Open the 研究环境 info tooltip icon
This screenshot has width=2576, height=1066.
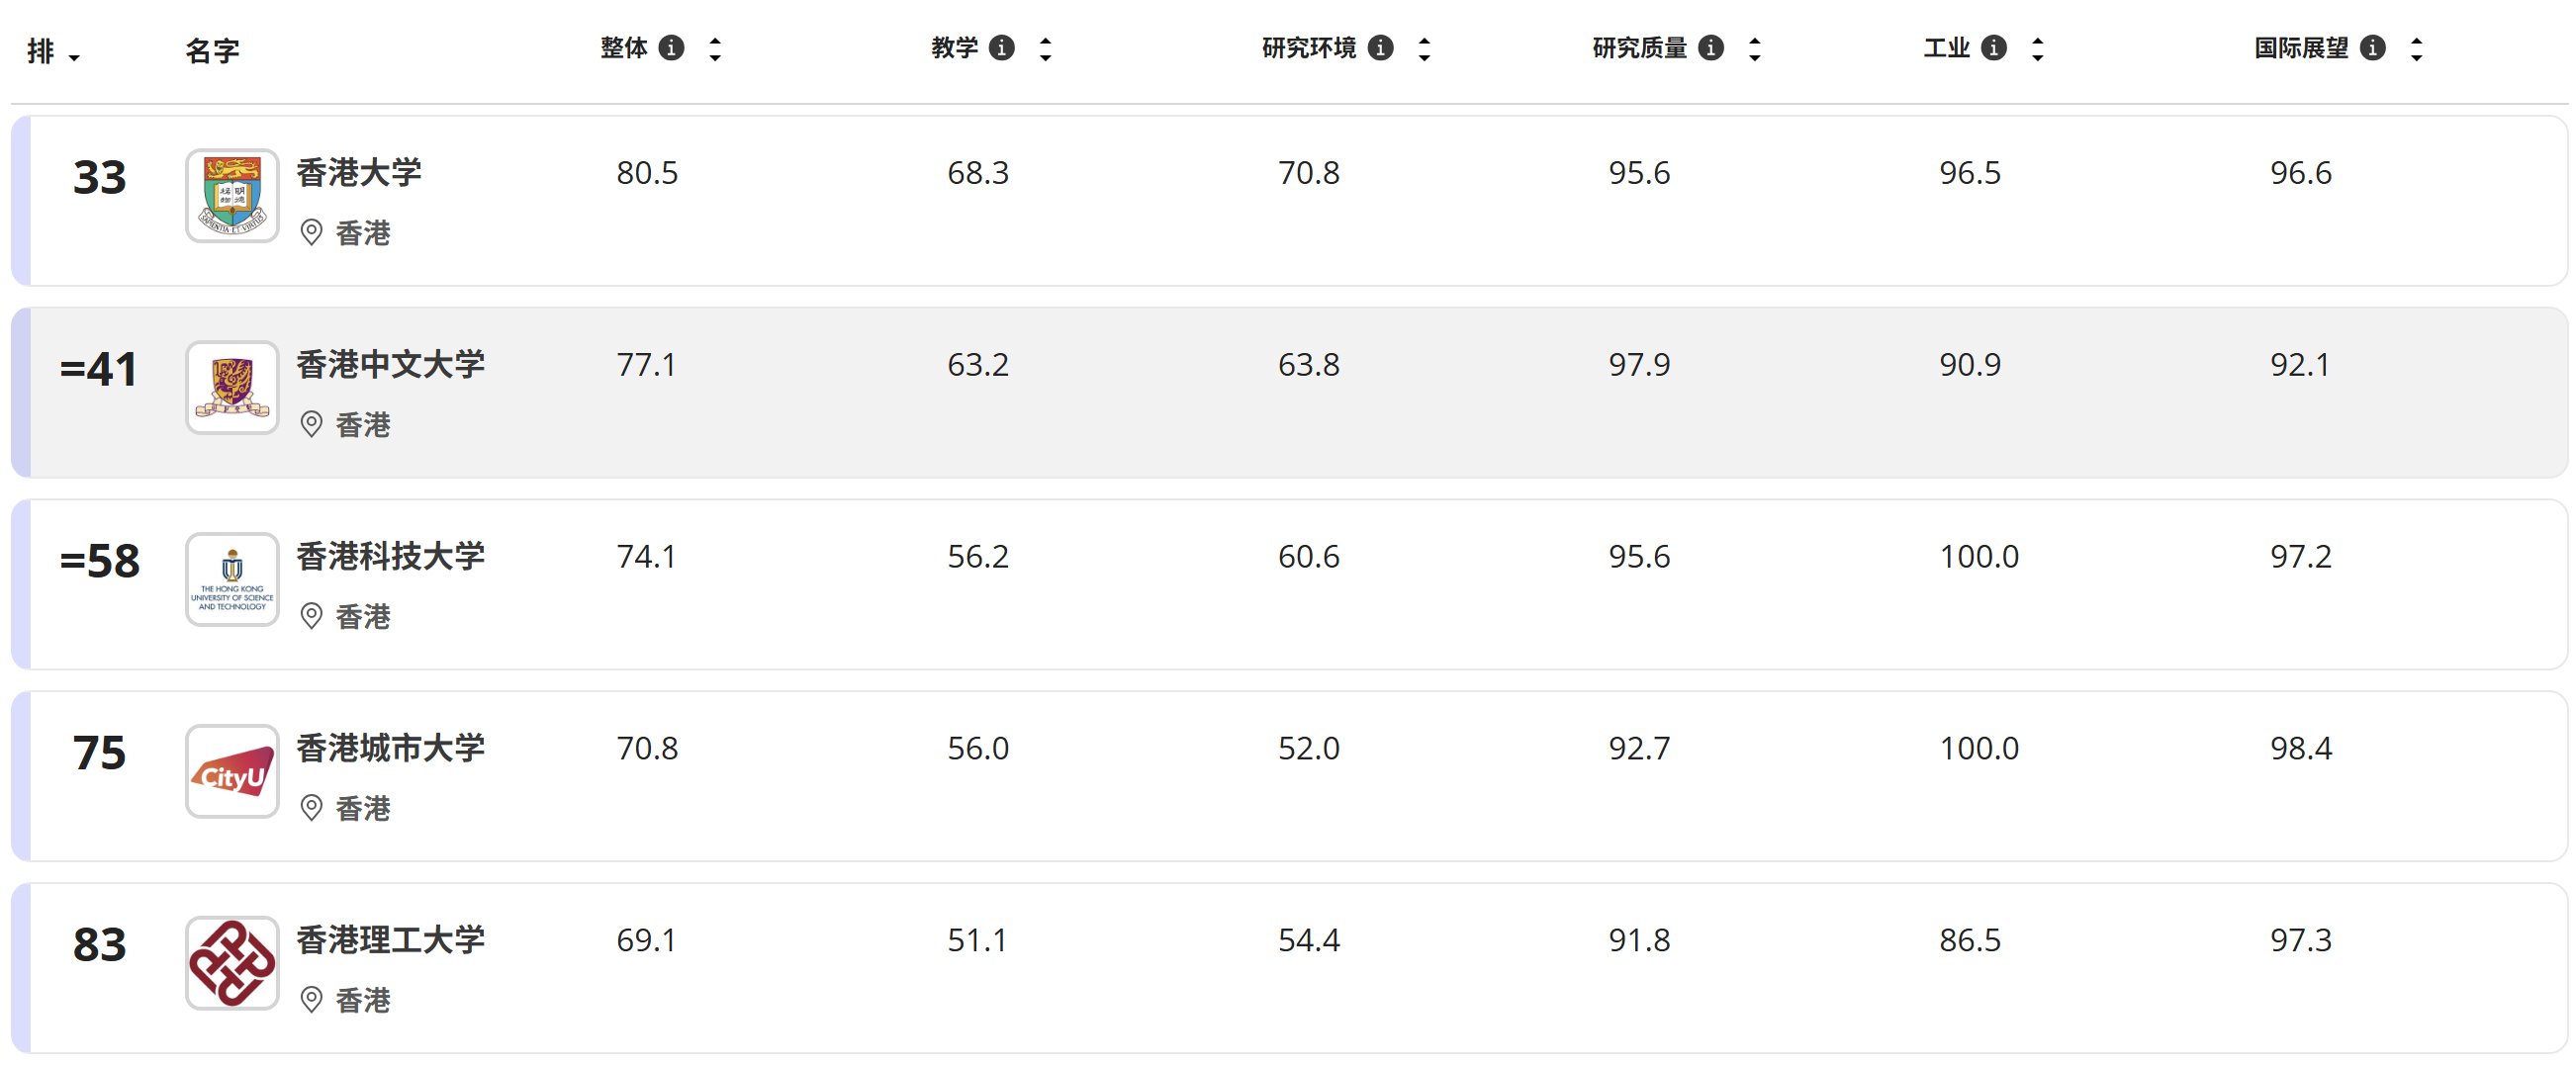click(1380, 48)
